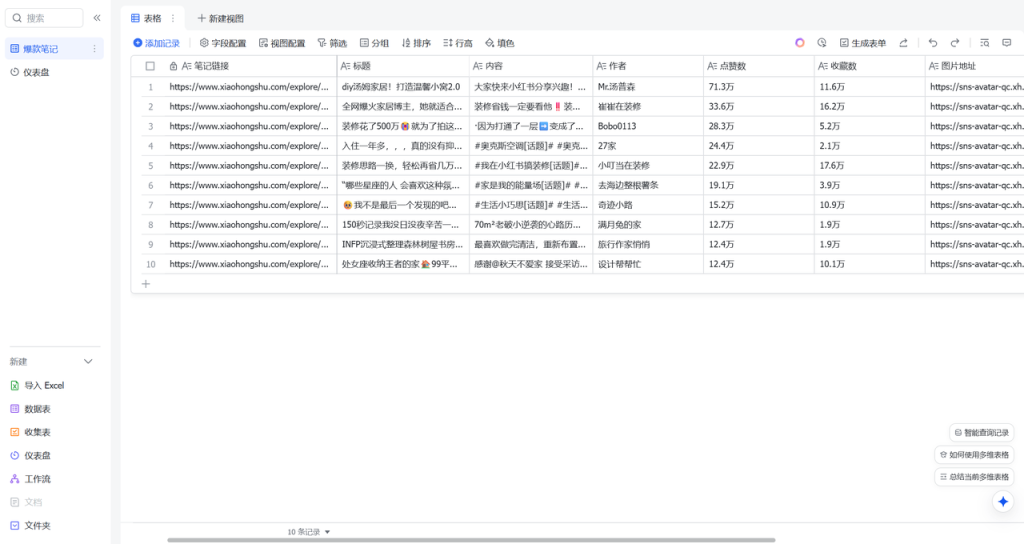
Task: Select the author cell 奇迹小路
Action: tap(648, 205)
